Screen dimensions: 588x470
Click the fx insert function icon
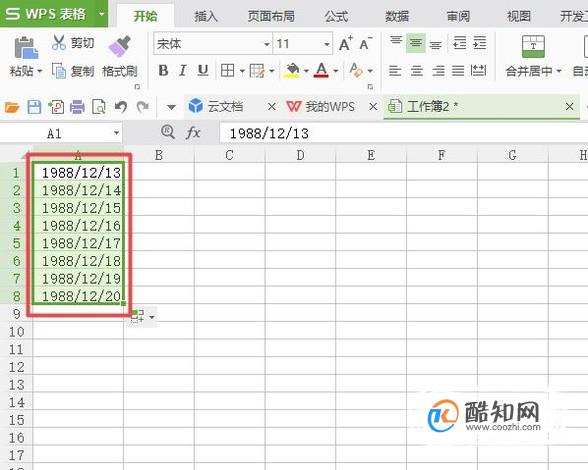(x=193, y=132)
